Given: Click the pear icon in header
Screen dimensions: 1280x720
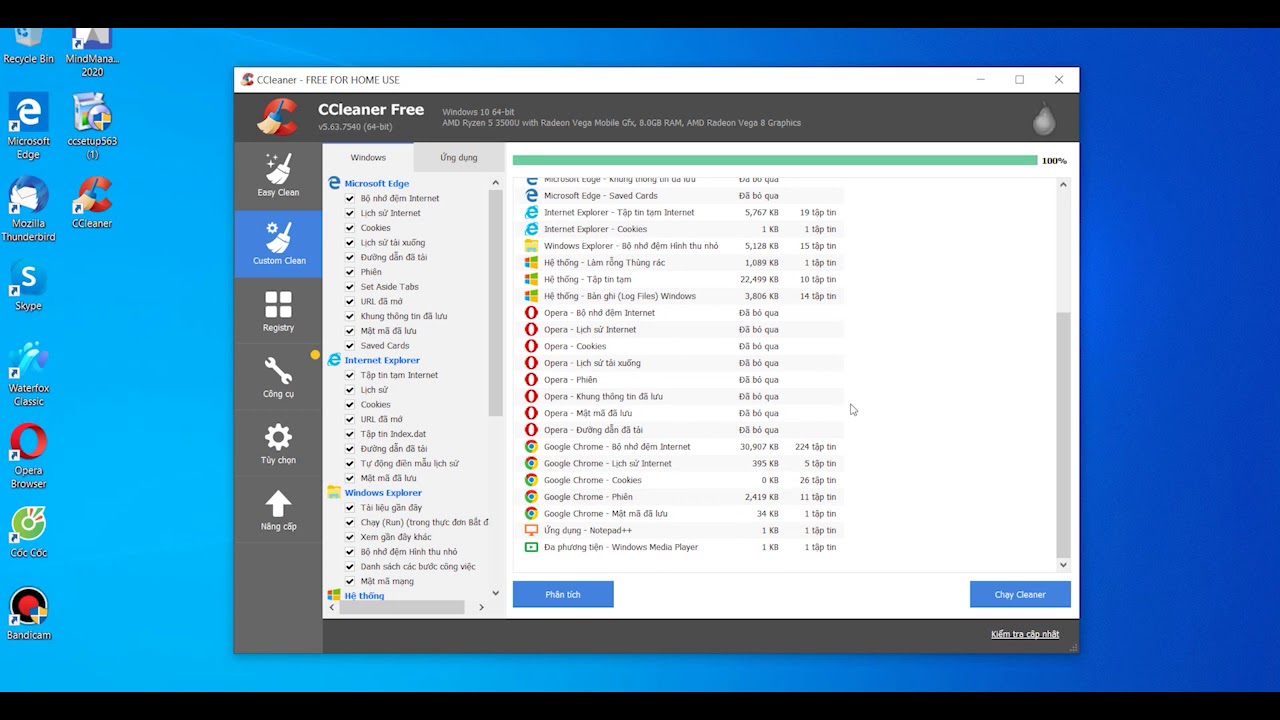Looking at the screenshot, I should pos(1044,118).
